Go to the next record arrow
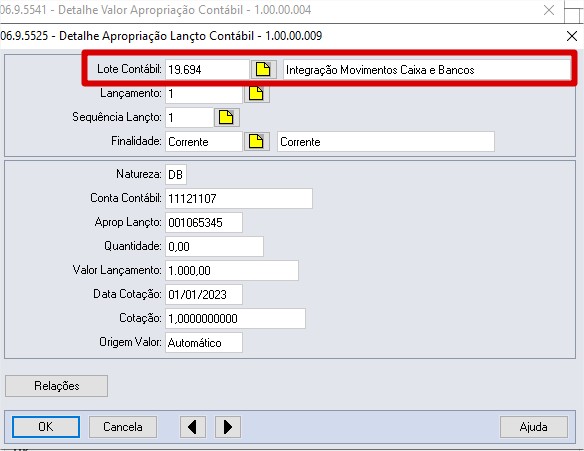This screenshot has height=451, width=584. tap(228, 427)
